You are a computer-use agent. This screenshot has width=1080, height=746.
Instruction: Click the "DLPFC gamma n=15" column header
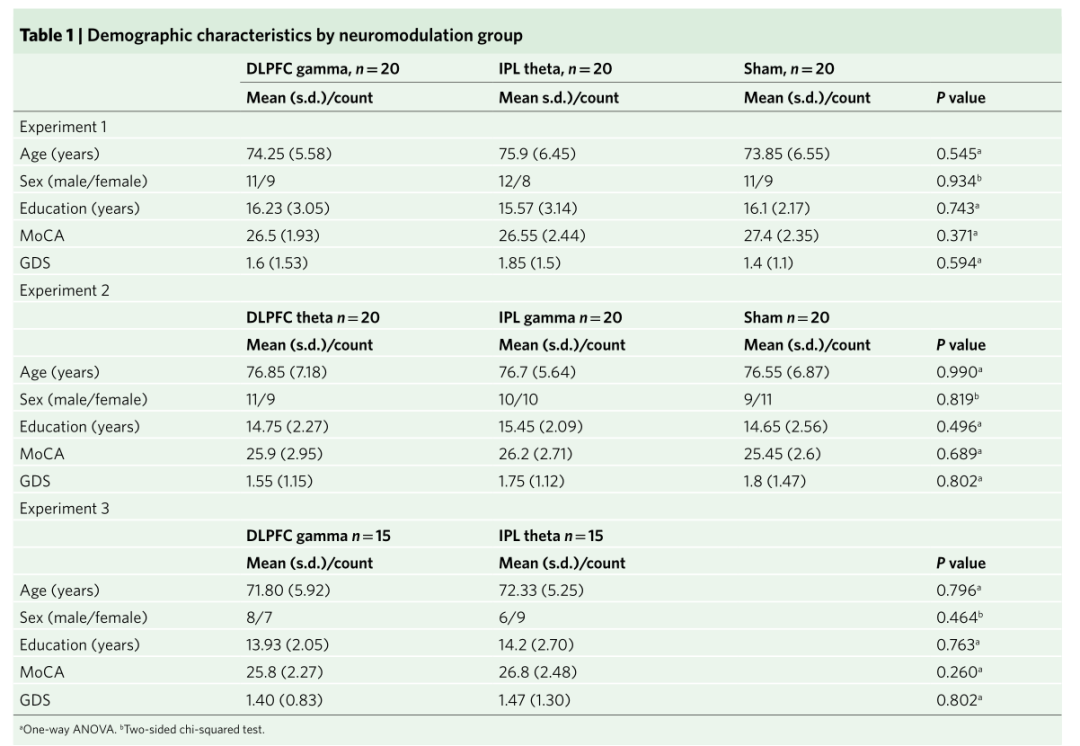(318, 536)
